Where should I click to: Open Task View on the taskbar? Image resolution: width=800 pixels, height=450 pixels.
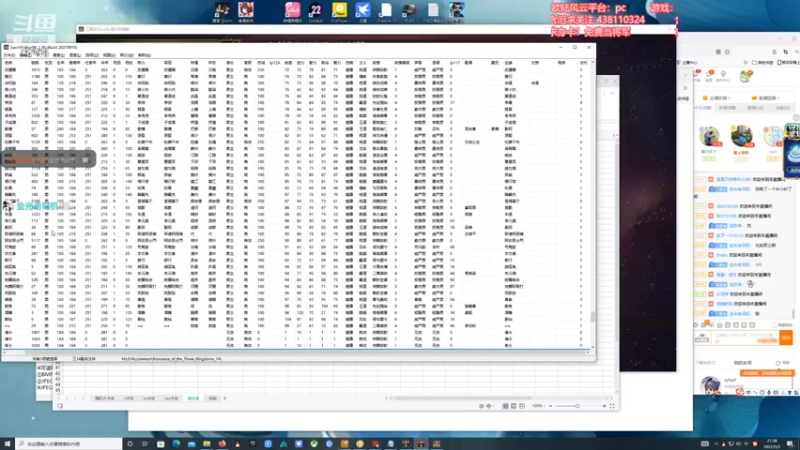tap(145, 444)
